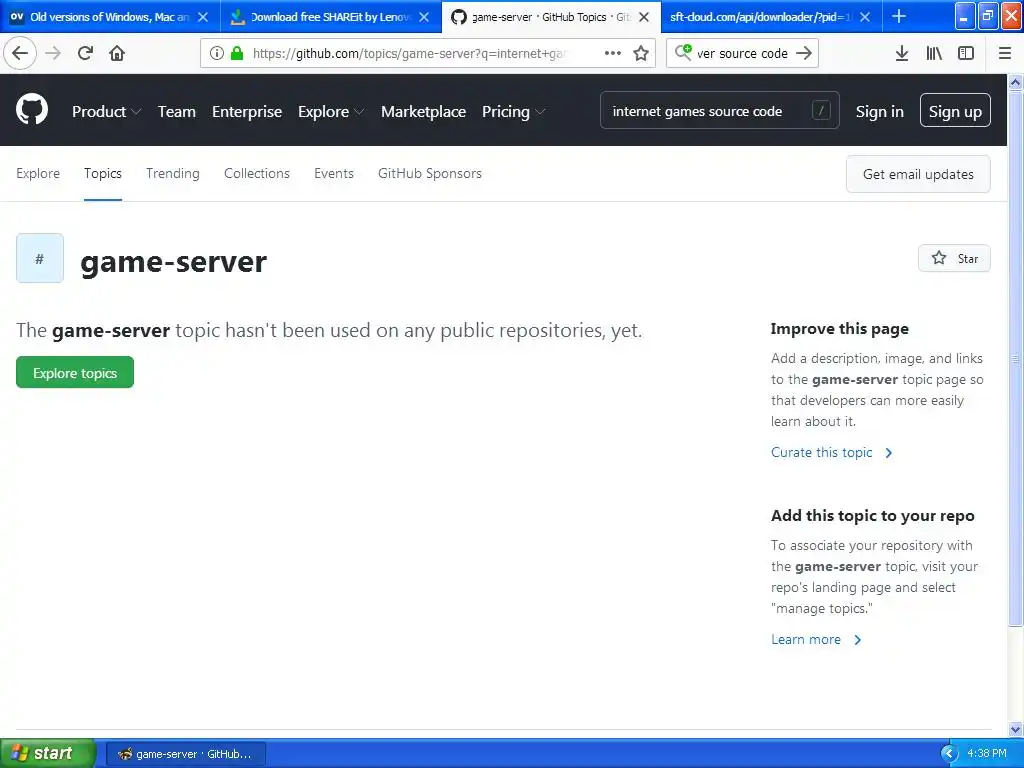Click the hashtag topic icon
1024x768 pixels.
tap(40, 258)
